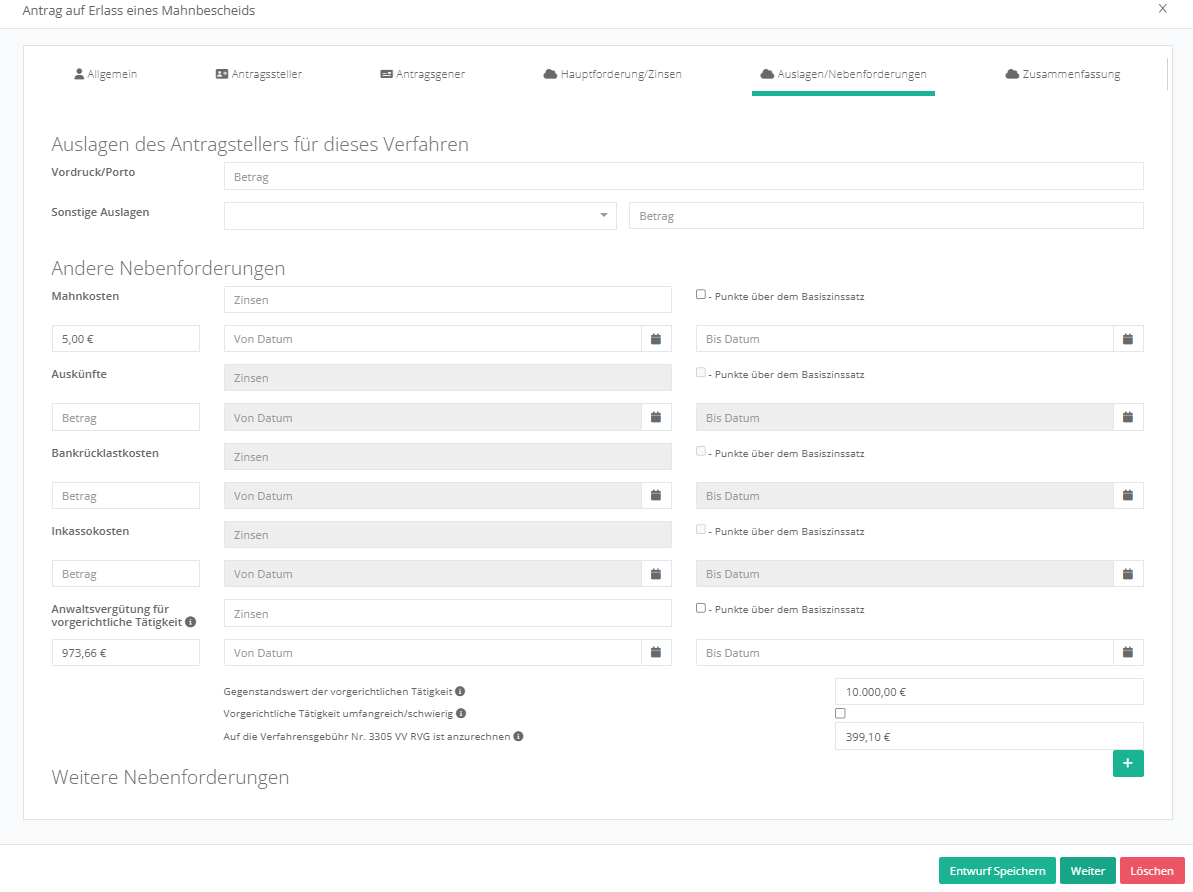The height and width of the screenshot is (892, 1193).
Task: Click info icon for Verfahrensgebühr Nr. 3305
Action: tap(519, 737)
